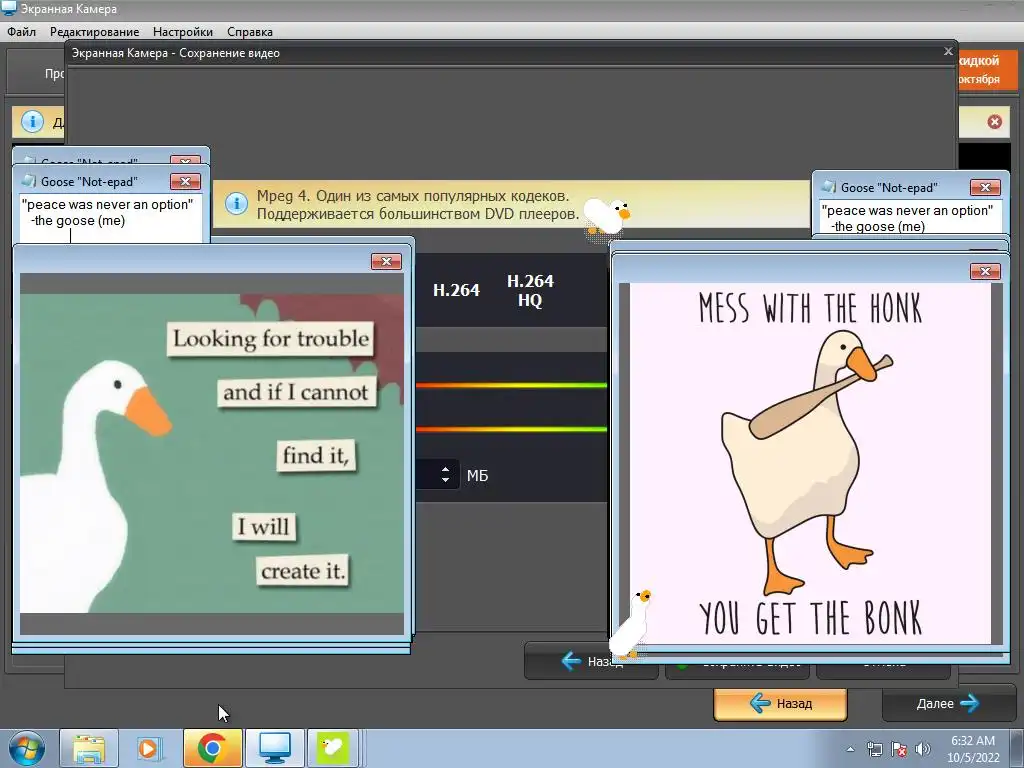This screenshot has height=768, width=1024.
Task: Click the "Looking for trouble" goose meme image
Action: (x=212, y=453)
